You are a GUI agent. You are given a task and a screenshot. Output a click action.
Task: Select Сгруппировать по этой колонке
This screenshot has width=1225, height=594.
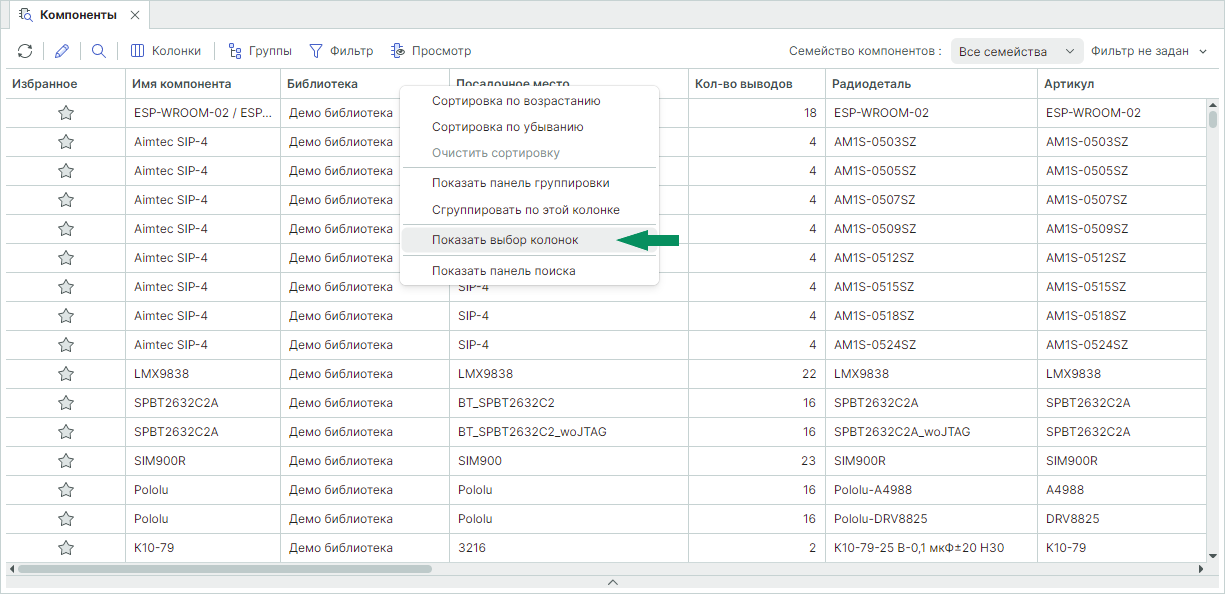tap(525, 210)
